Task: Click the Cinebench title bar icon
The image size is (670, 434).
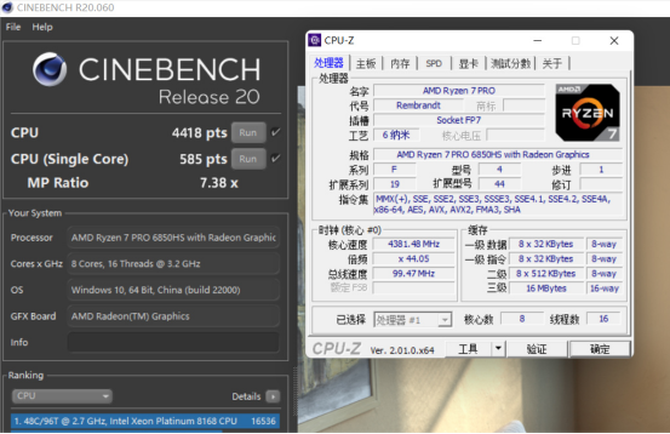Action: (7, 7)
